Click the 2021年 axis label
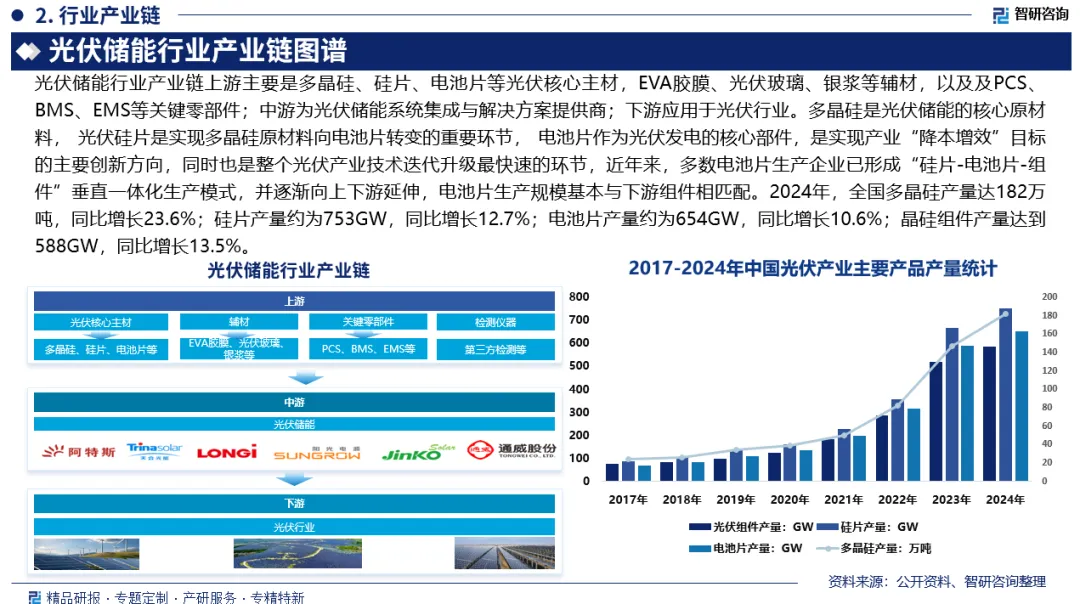The width and height of the screenshot is (1080, 604). (844, 499)
